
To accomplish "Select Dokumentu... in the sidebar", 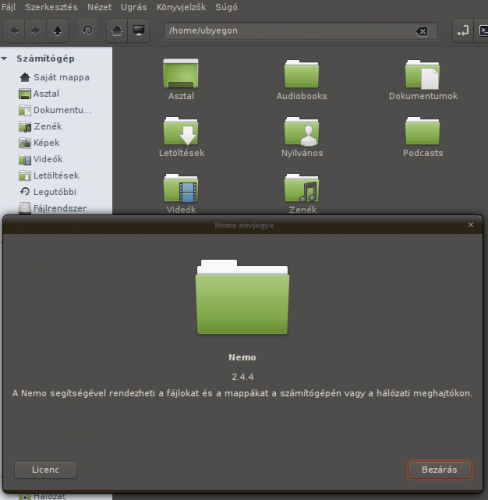I will pos(56,110).
